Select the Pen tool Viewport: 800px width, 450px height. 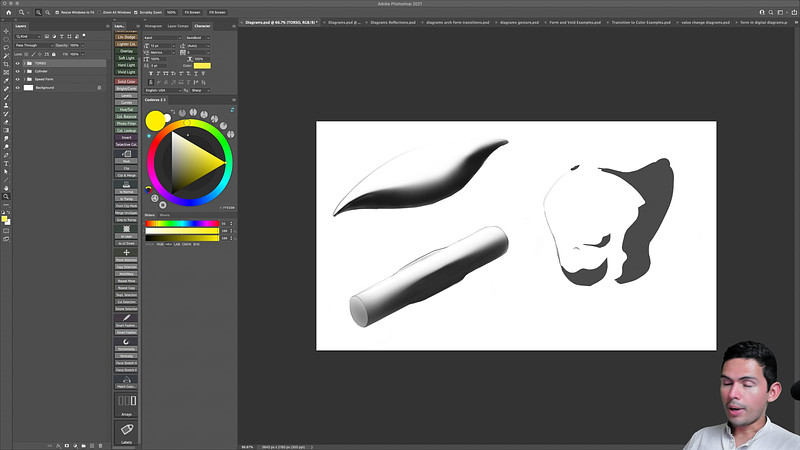(x=6, y=155)
